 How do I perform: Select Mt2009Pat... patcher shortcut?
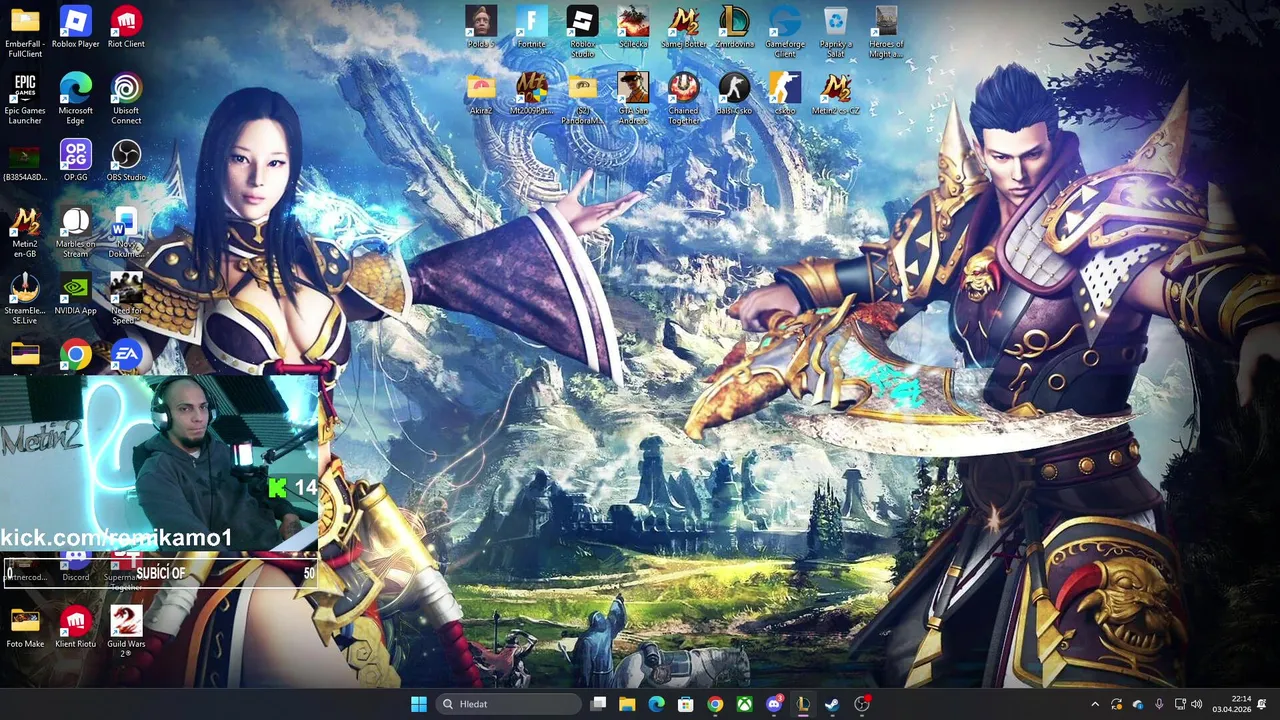coord(532,94)
